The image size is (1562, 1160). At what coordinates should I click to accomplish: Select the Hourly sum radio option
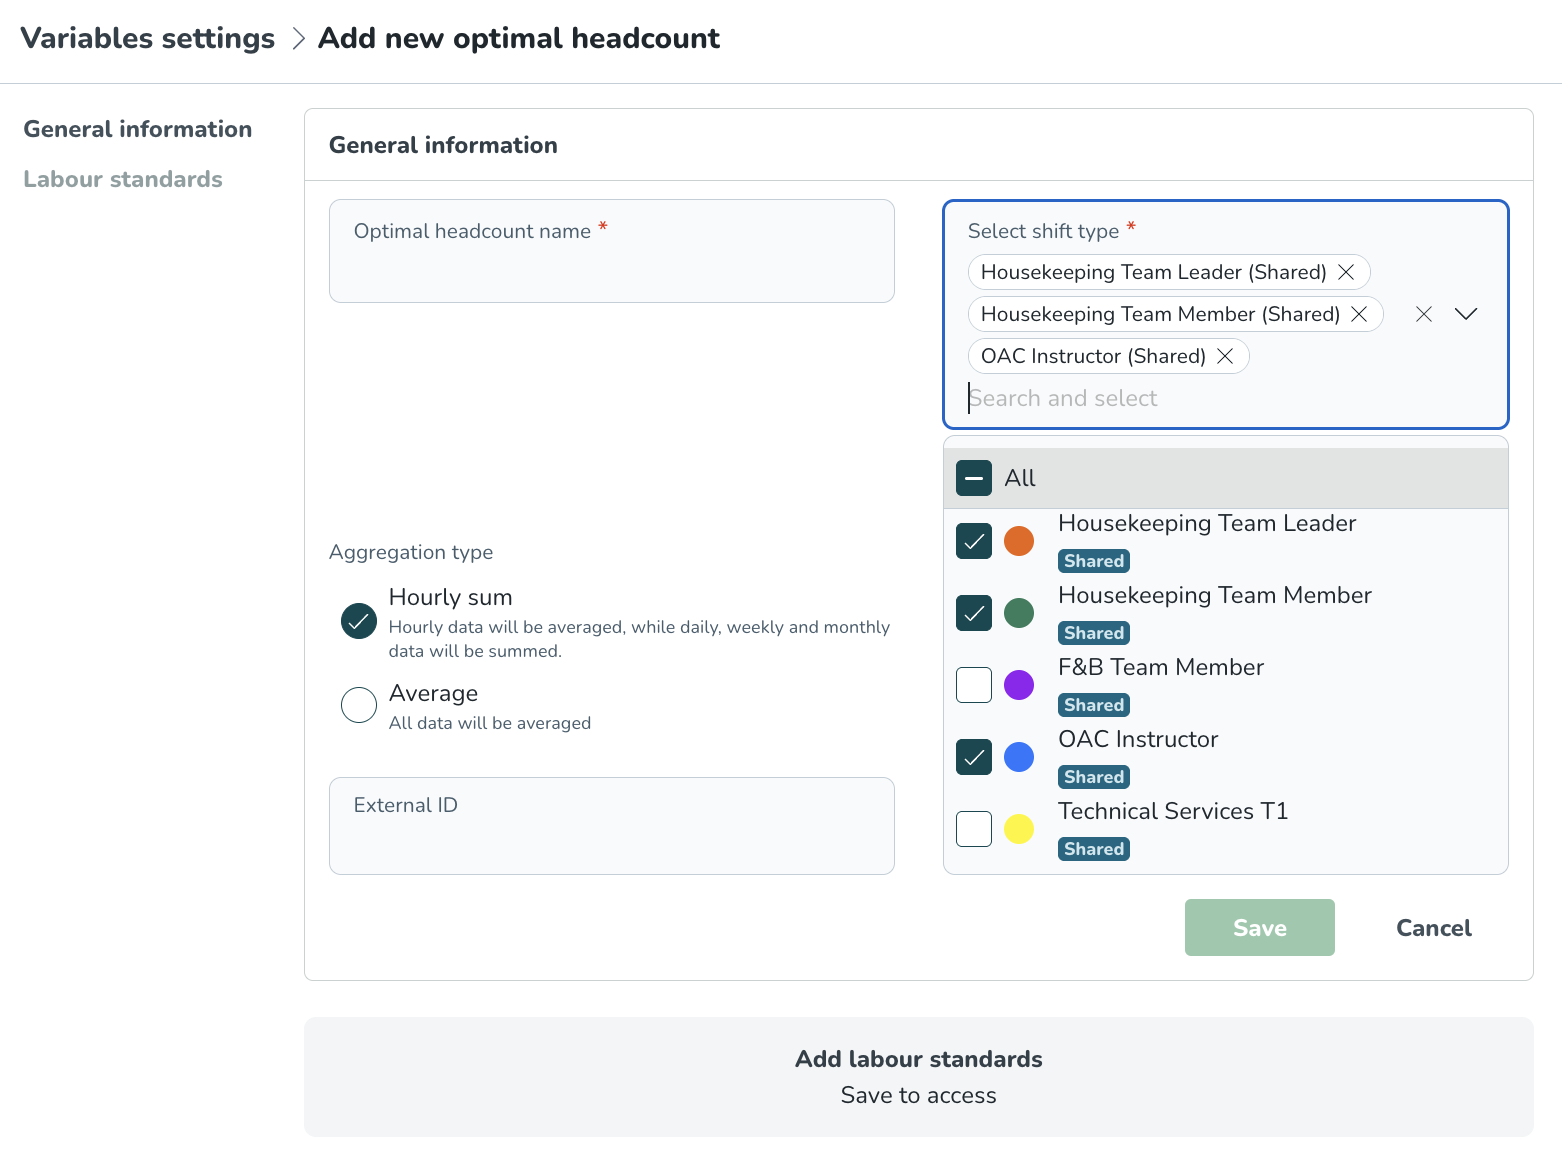pyautogui.click(x=359, y=621)
